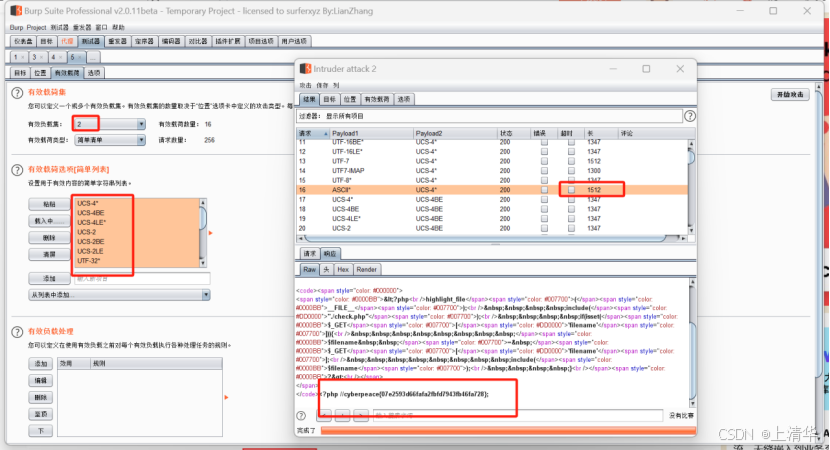Screen dimensions: 830x450
Task: Tick the 超时 timeout checkbox in highlighted row 16
Action: click(x=571, y=190)
